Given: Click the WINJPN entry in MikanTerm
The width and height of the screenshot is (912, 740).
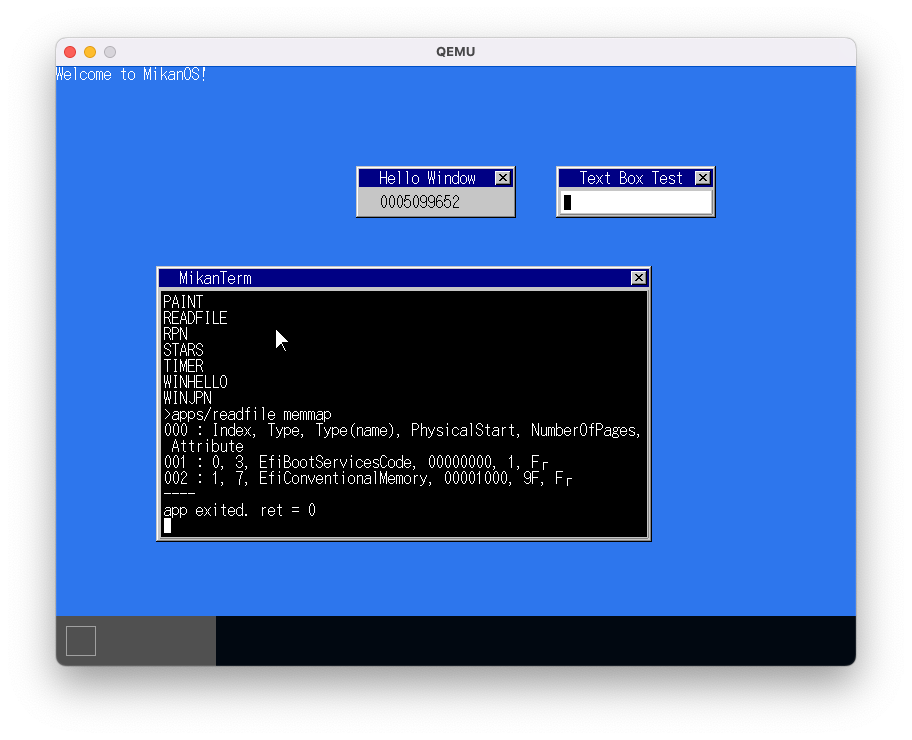Looking at the screenshot, I should pos(187,398).
